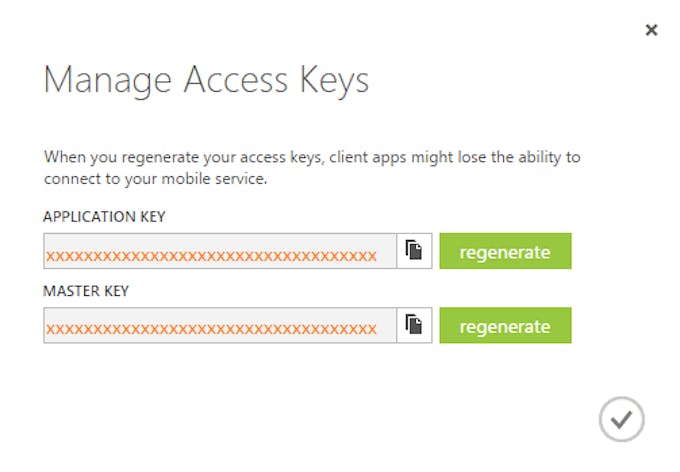Select the master key text field
This screenshot has width=680, height=472.
pyautogui.click(x=220, y=325)
